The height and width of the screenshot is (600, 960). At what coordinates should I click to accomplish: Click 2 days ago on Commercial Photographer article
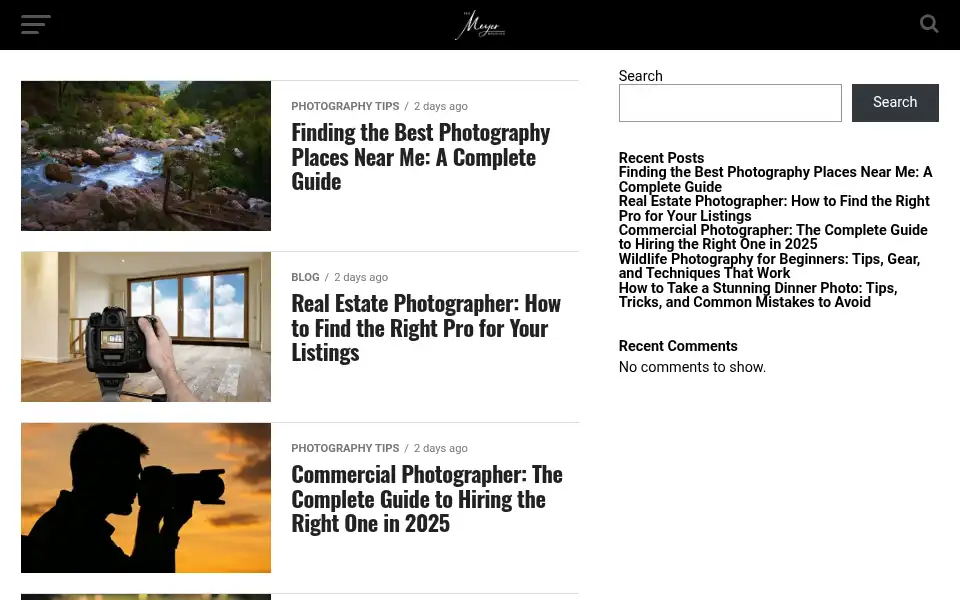tap(441, 448)
